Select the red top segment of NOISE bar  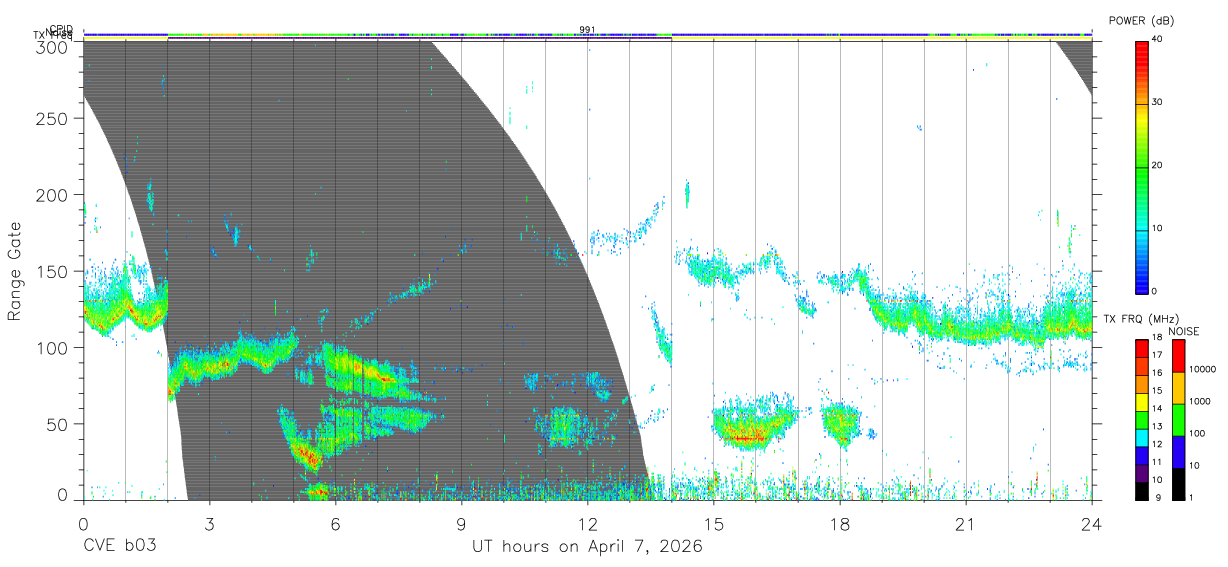(1178, 356)
